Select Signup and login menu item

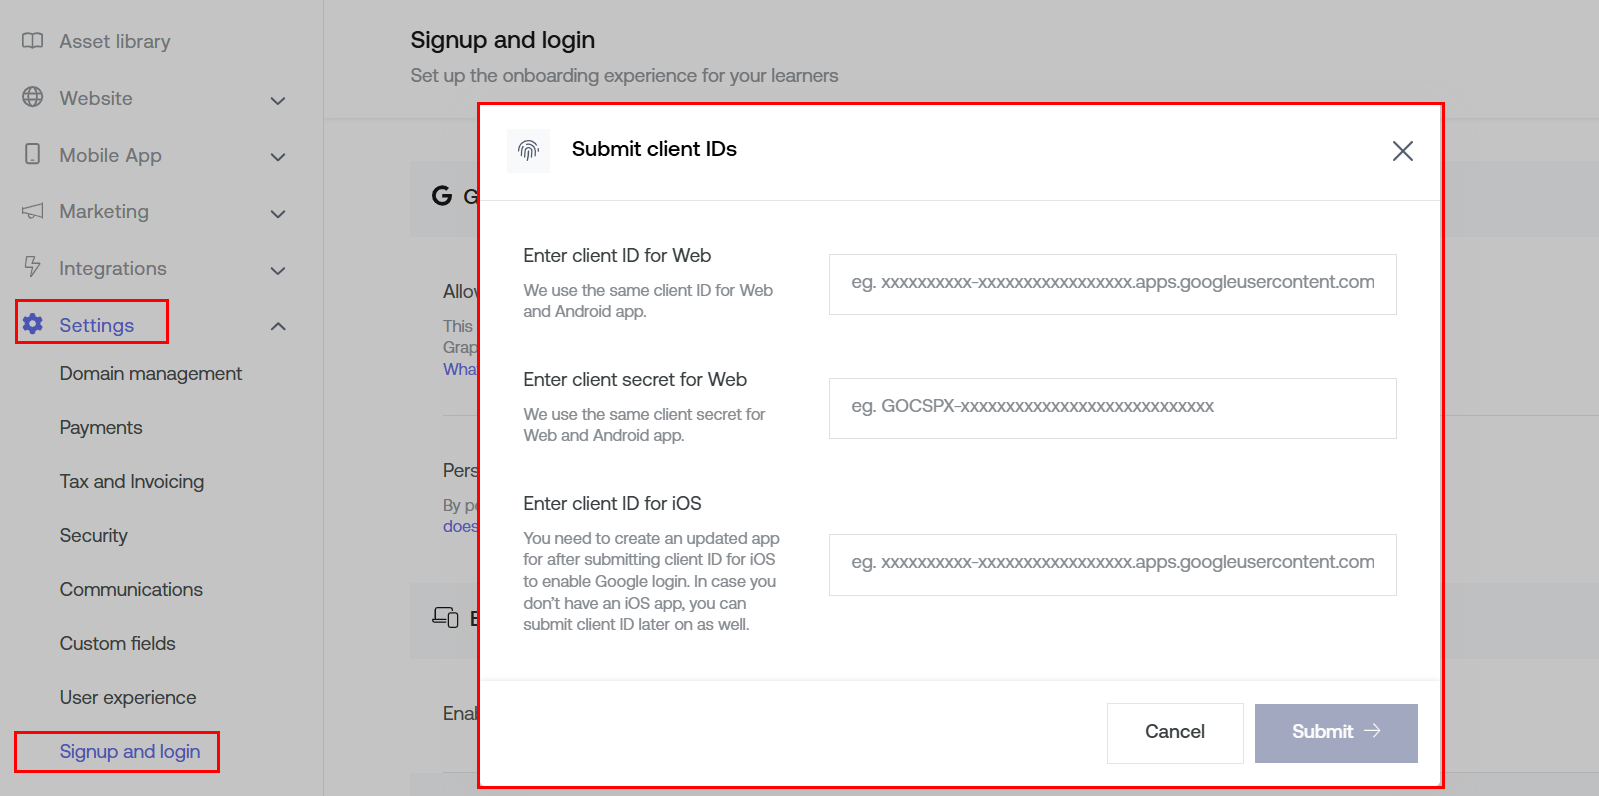(x=130, y=751)
